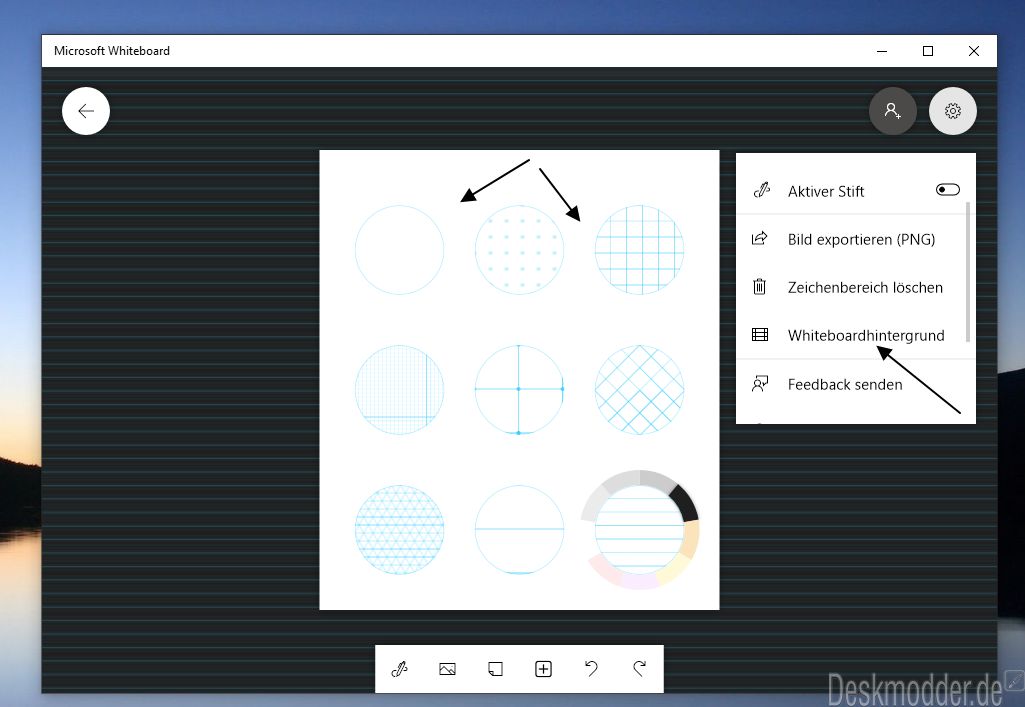This screenshot has height=707, width=1025.
Task: Click the Aktiver Stift menu label
Action: click(x=826, y=191)
